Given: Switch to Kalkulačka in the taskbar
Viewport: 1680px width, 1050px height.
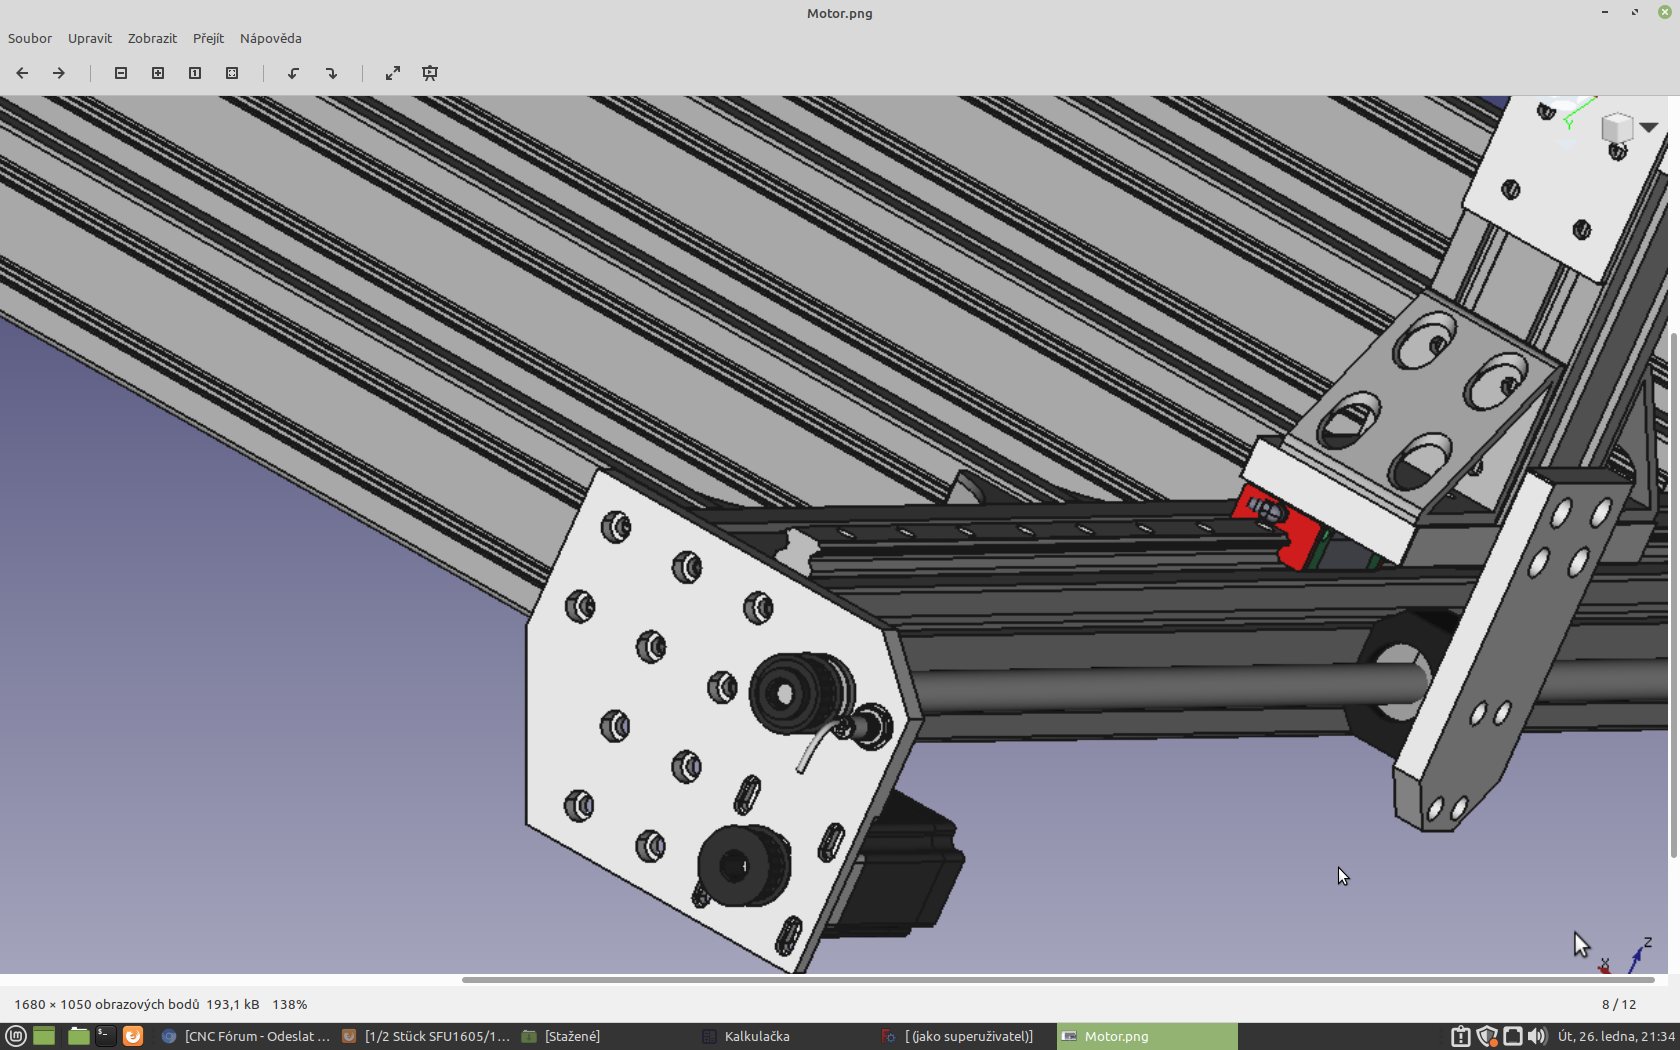Looking at the screenshot, I should click(756, 1036).
